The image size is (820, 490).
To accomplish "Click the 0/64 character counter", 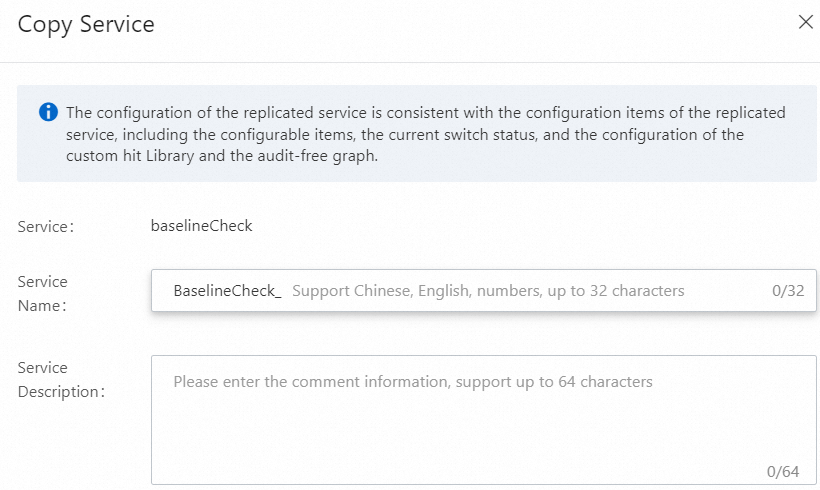I will 783,471.
